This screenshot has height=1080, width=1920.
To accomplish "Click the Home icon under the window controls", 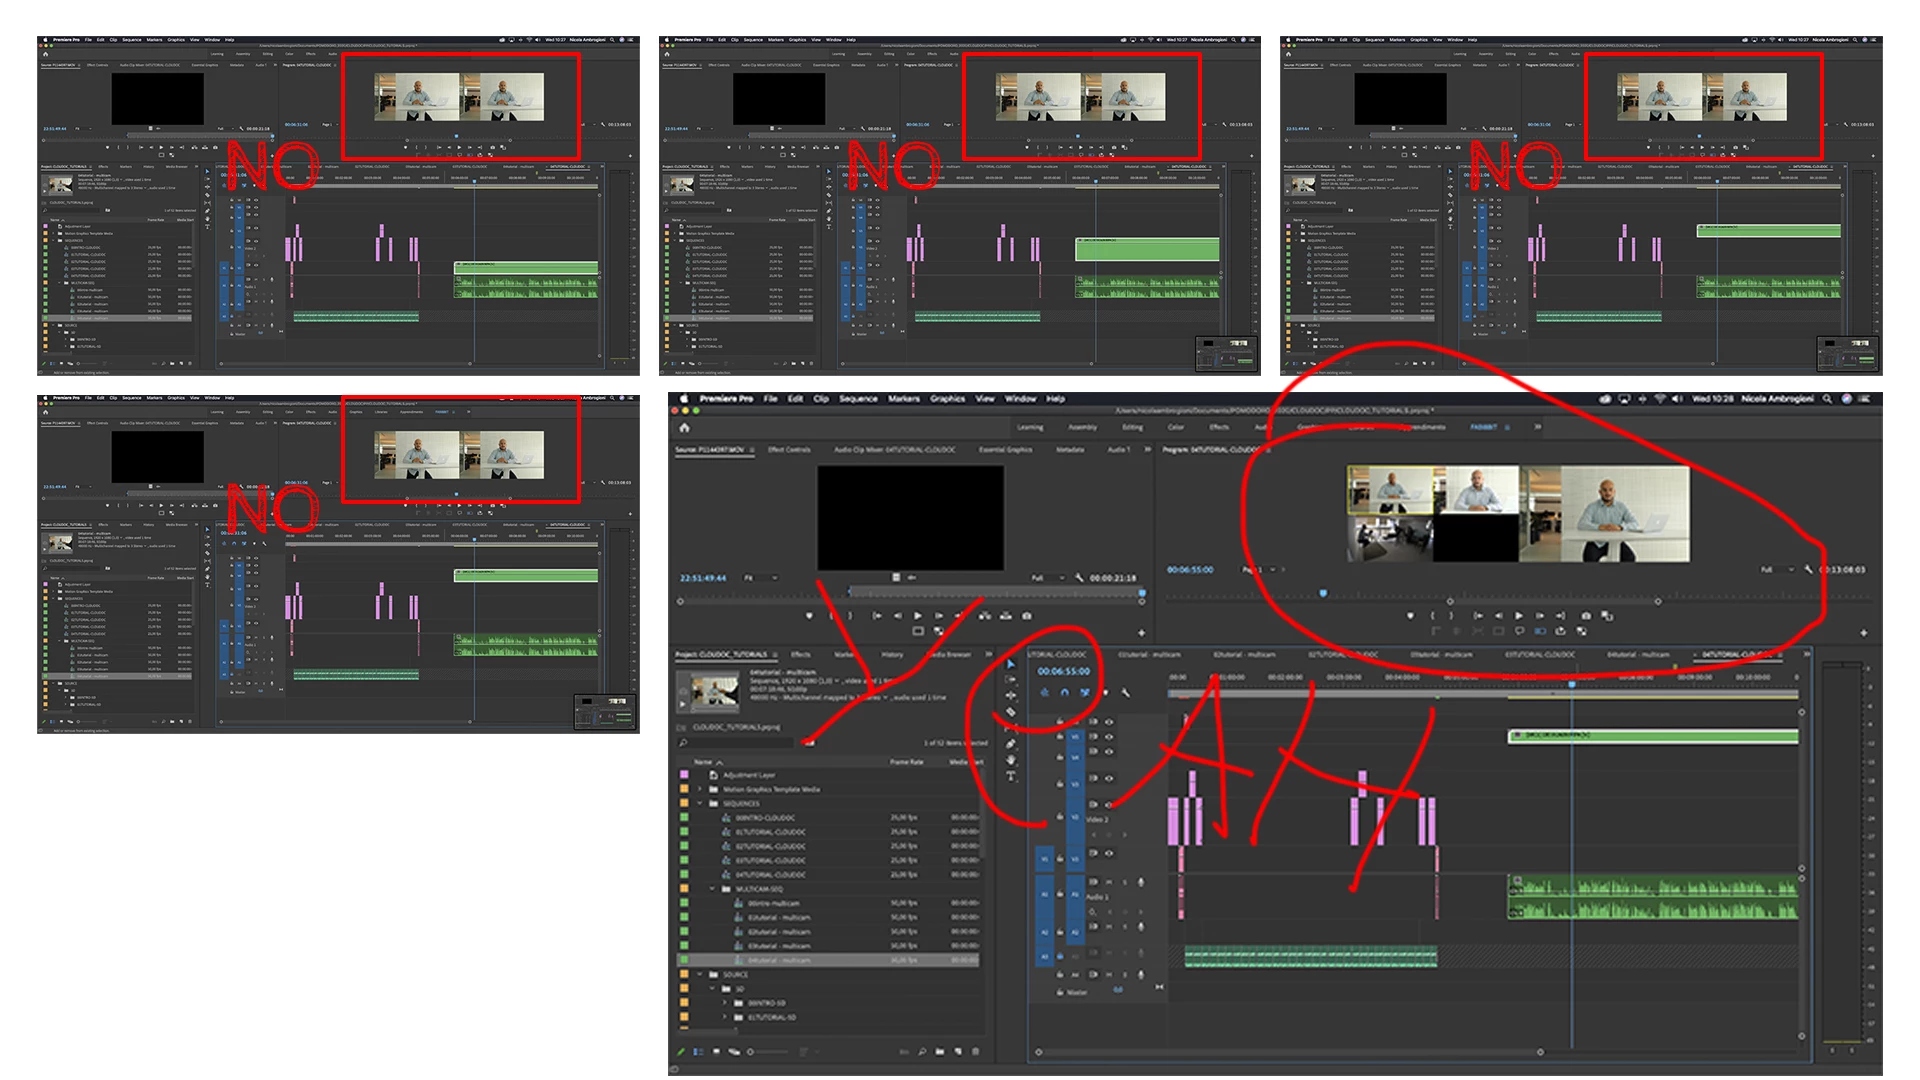I will 684,427.
